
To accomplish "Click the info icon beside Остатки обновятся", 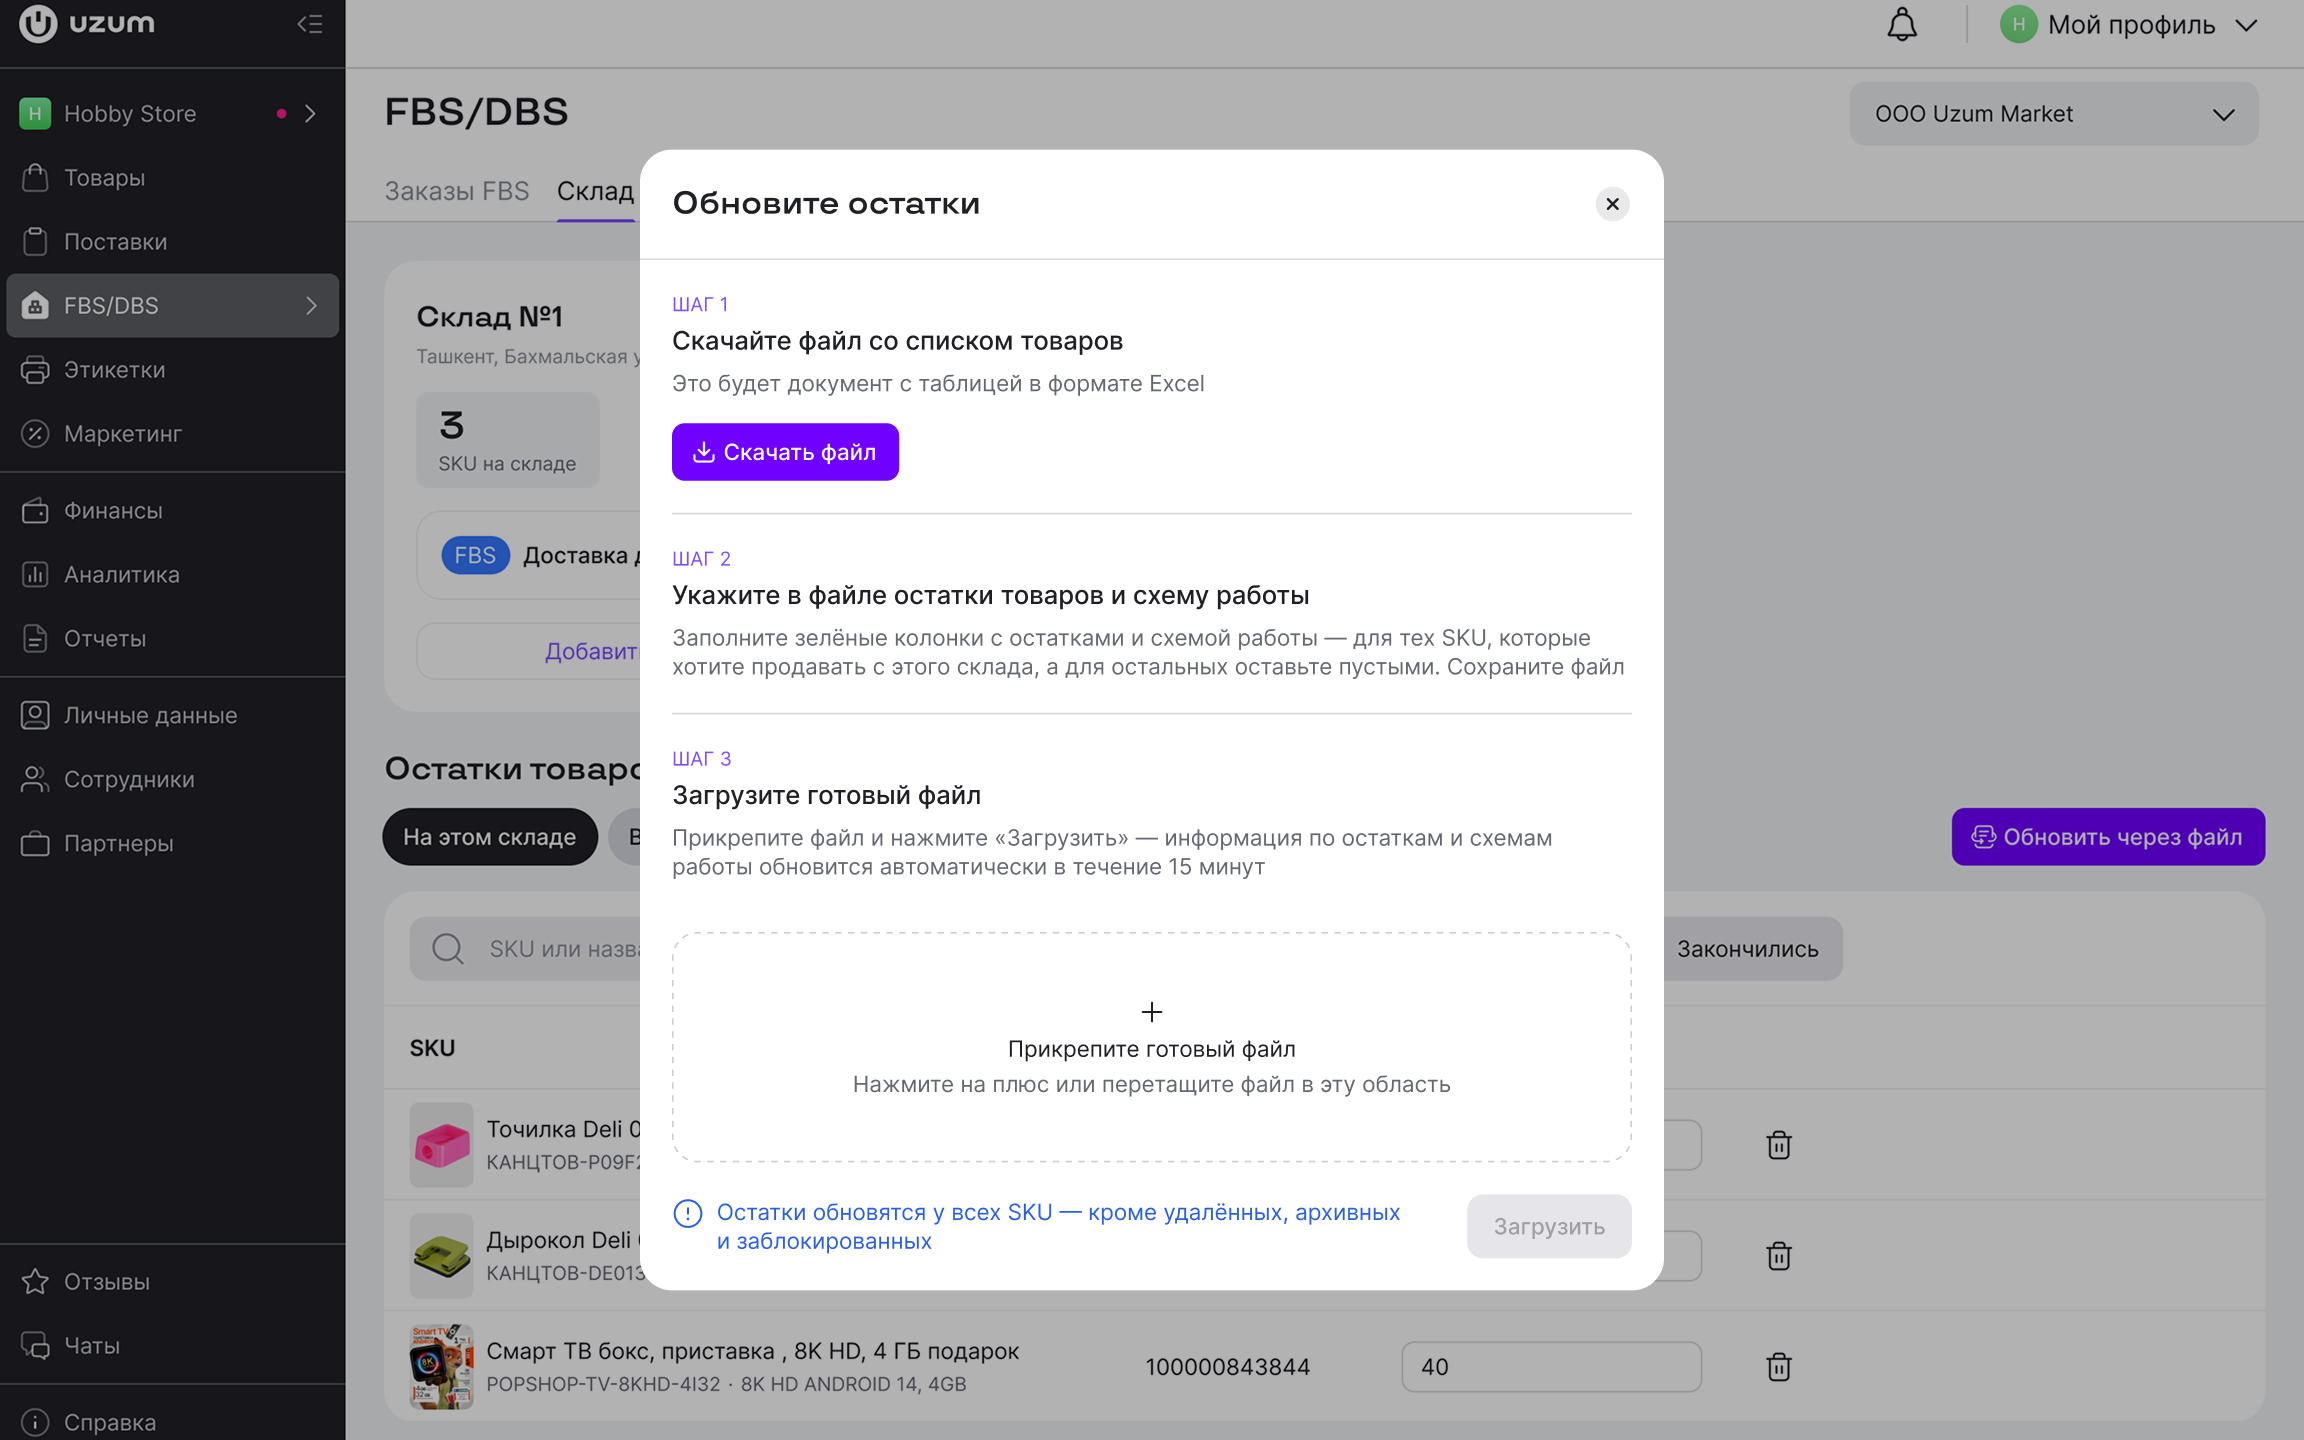I will pyautogui.click(x=688, y=1214).
